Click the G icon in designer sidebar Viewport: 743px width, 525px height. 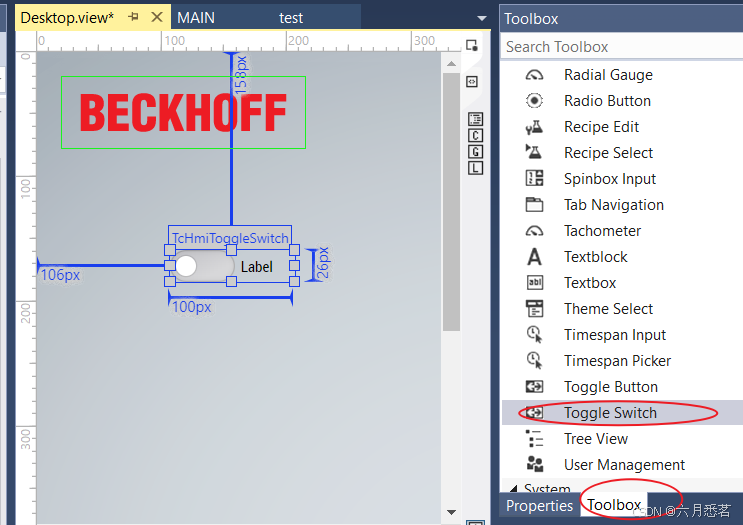(475, 152)
